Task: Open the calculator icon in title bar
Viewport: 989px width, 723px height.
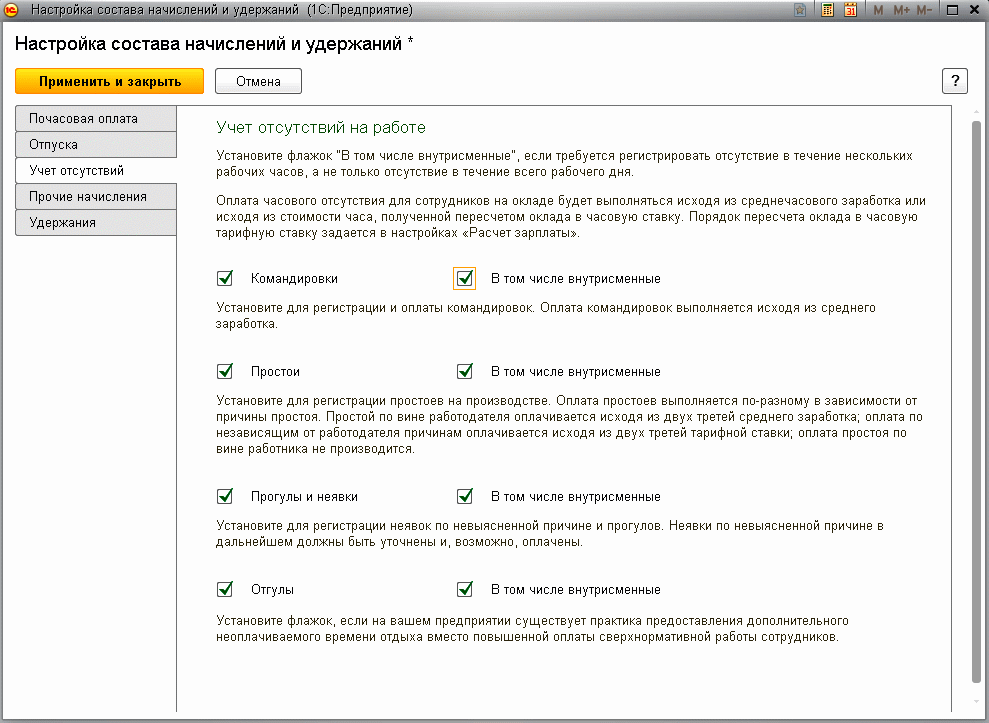Action: 828,10
